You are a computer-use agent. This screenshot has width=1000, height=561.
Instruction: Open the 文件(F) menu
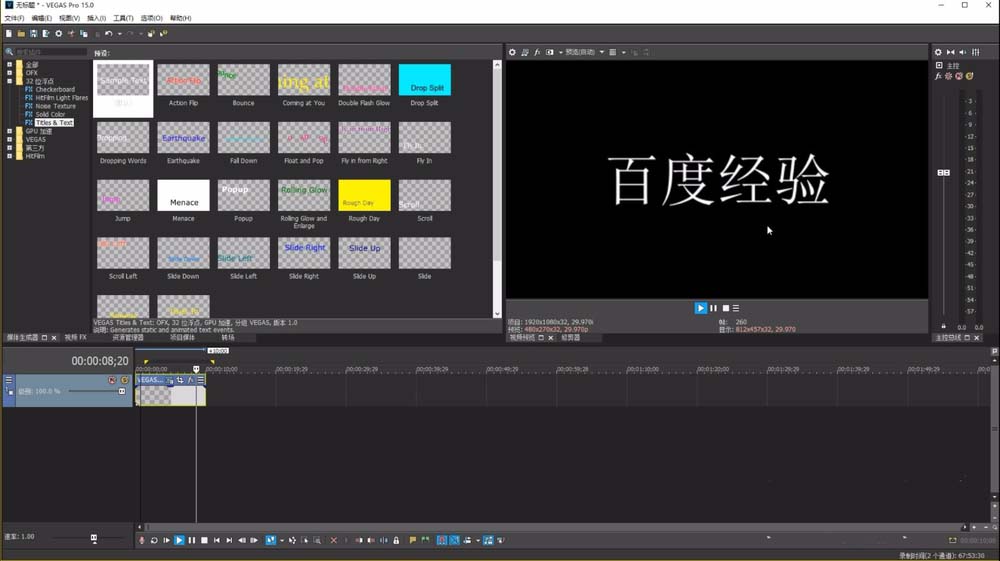14,18
